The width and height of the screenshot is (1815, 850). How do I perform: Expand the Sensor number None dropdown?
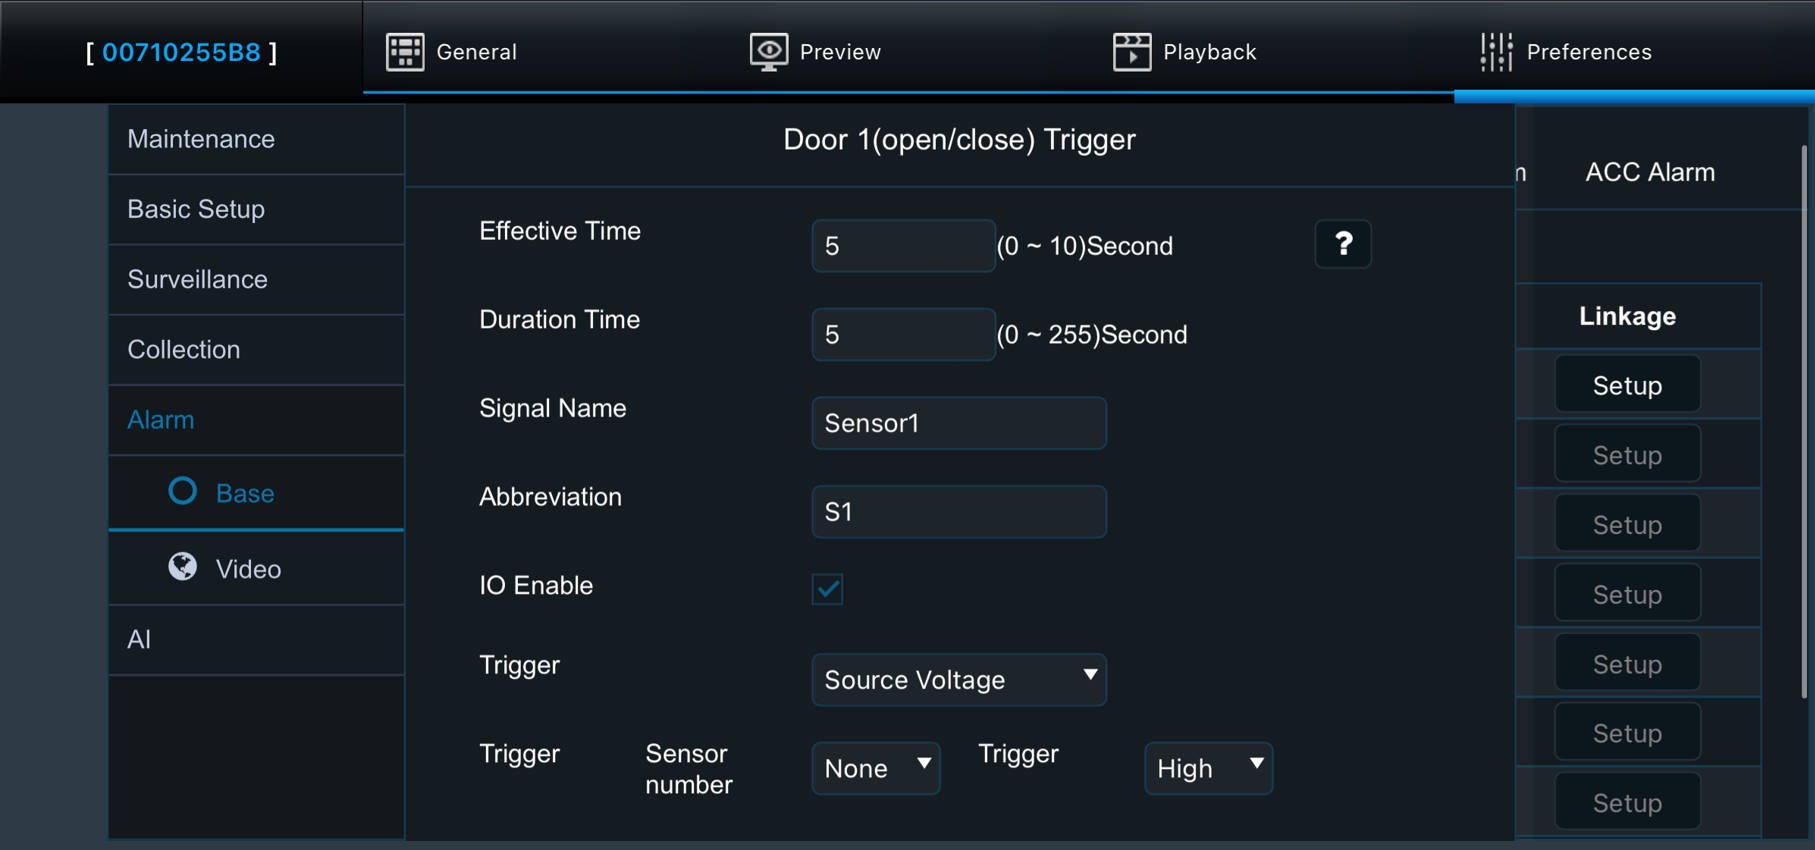876,768
